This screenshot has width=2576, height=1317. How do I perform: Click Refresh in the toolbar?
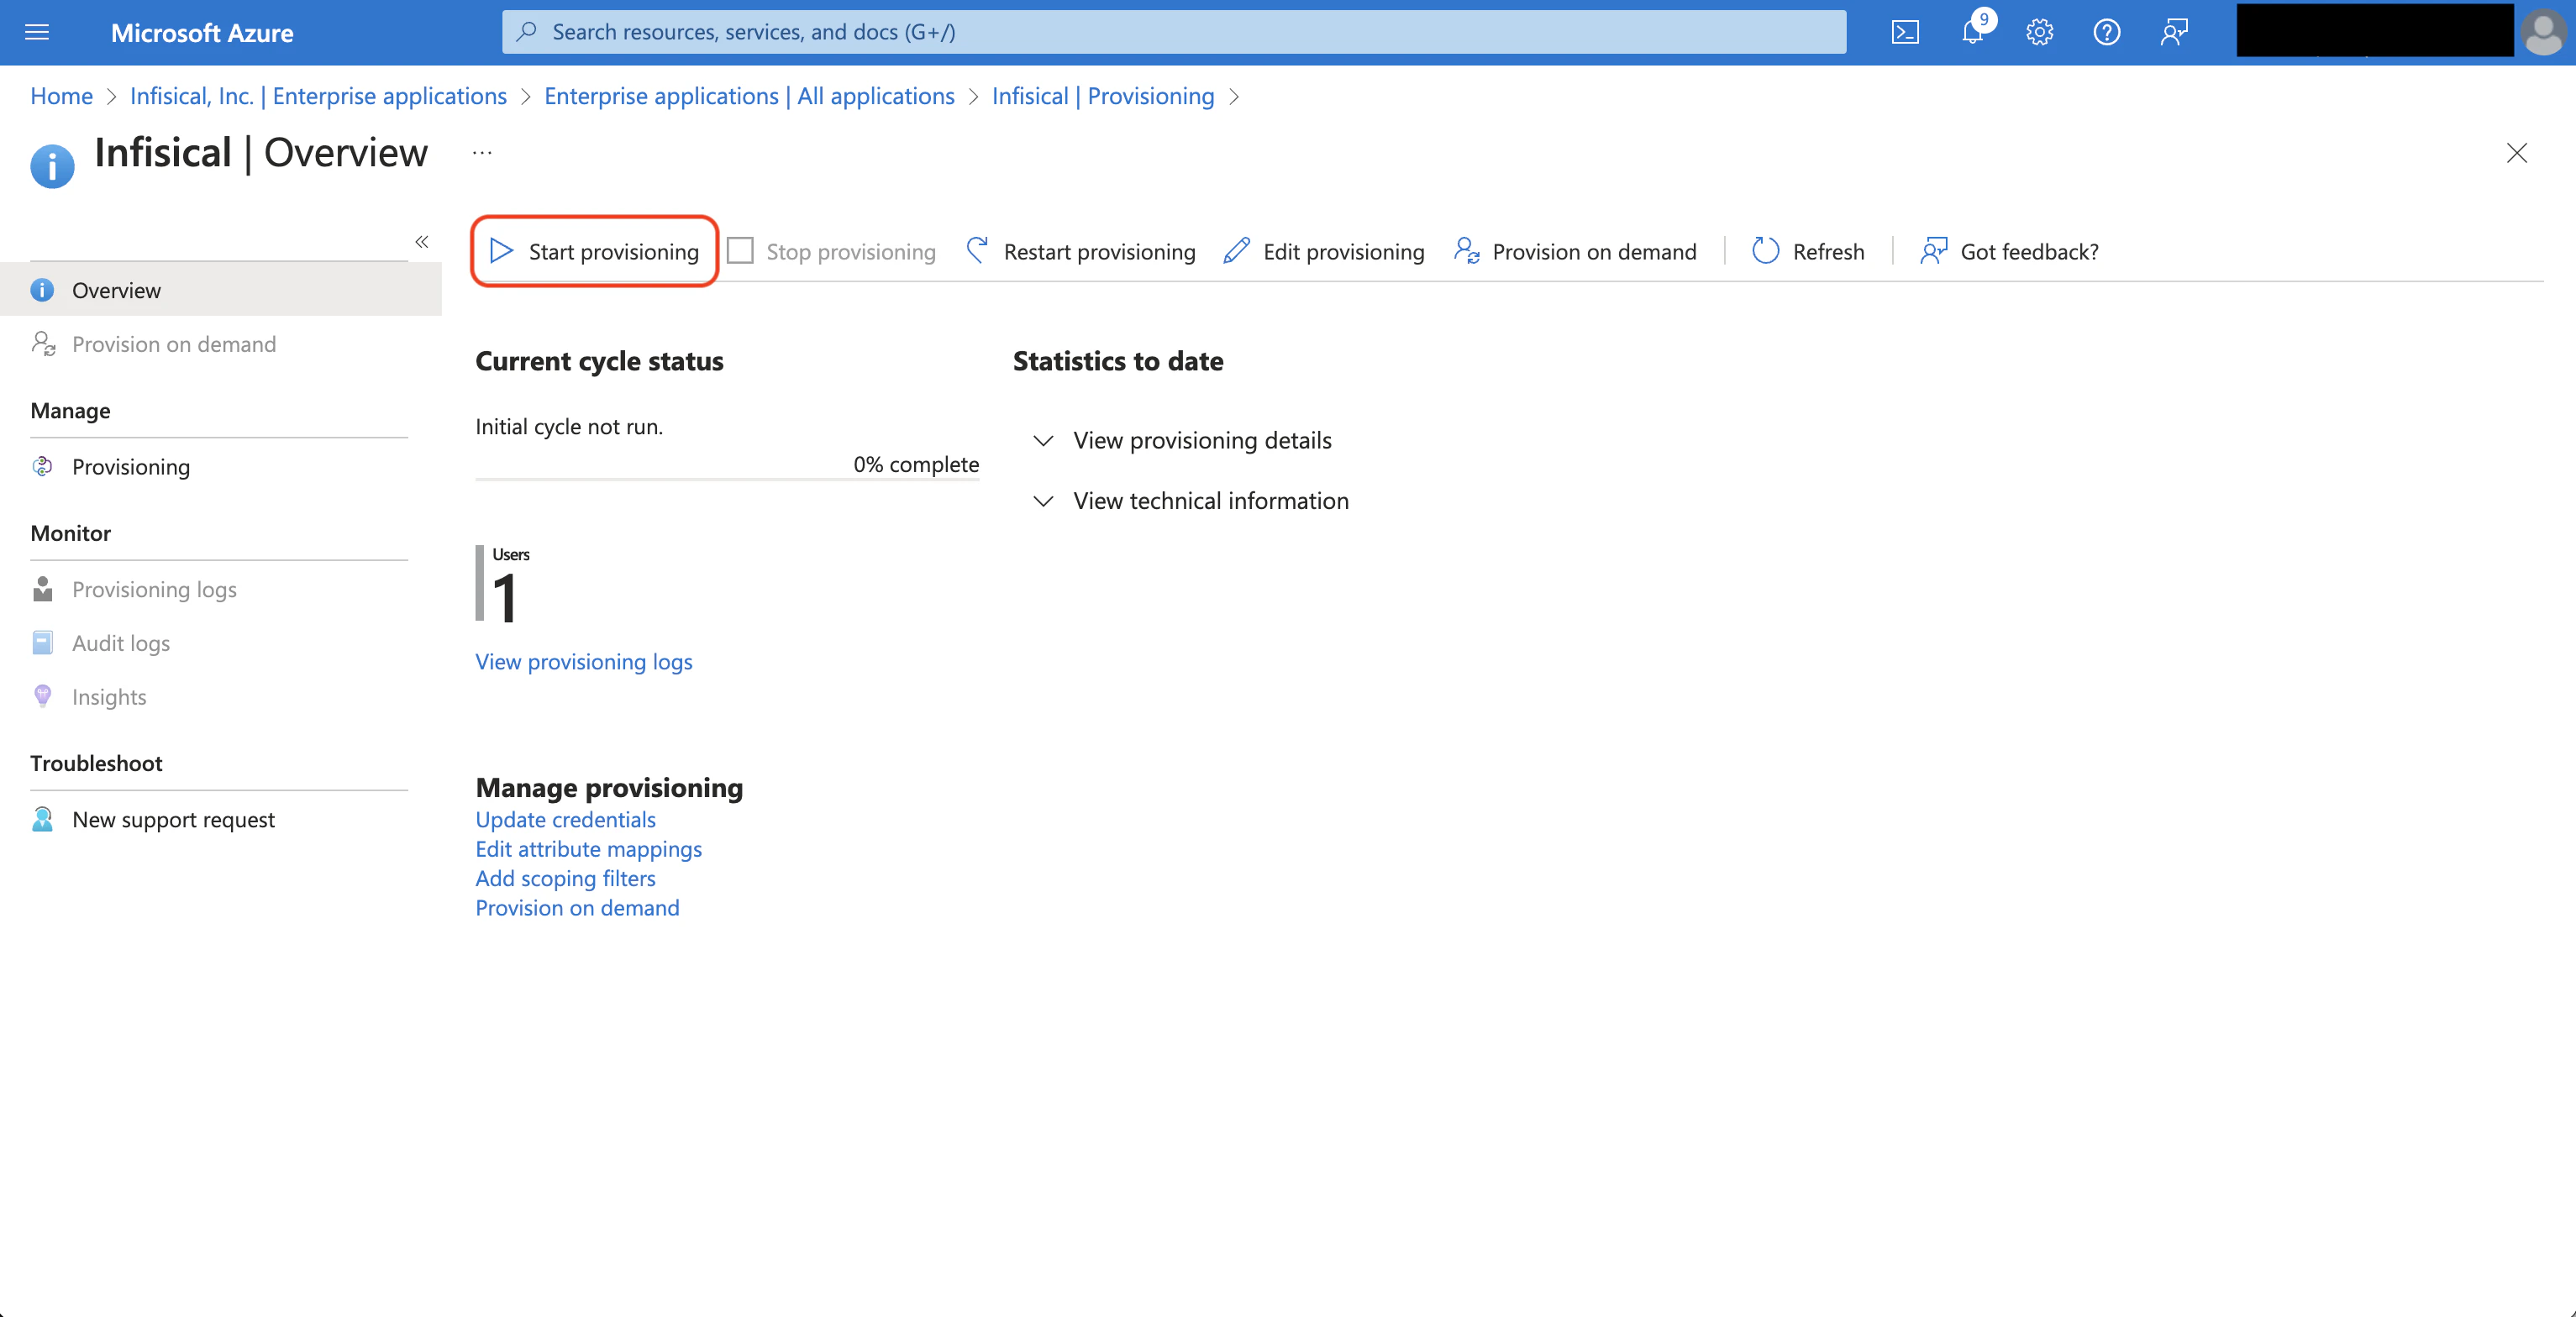(1808, 251)
